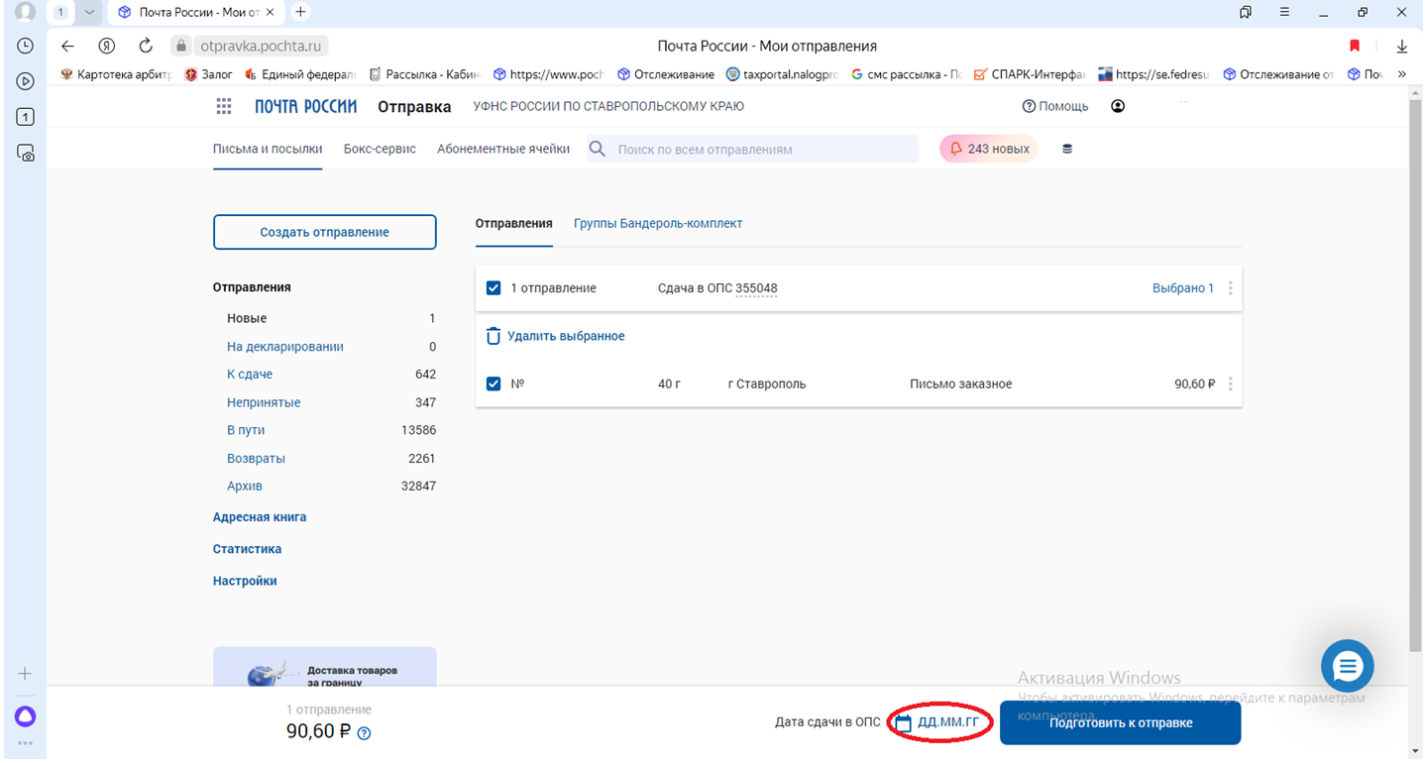The image size is (1426, 763).
Task: Click the balance coins icon
Action: tap(1067, 149)
